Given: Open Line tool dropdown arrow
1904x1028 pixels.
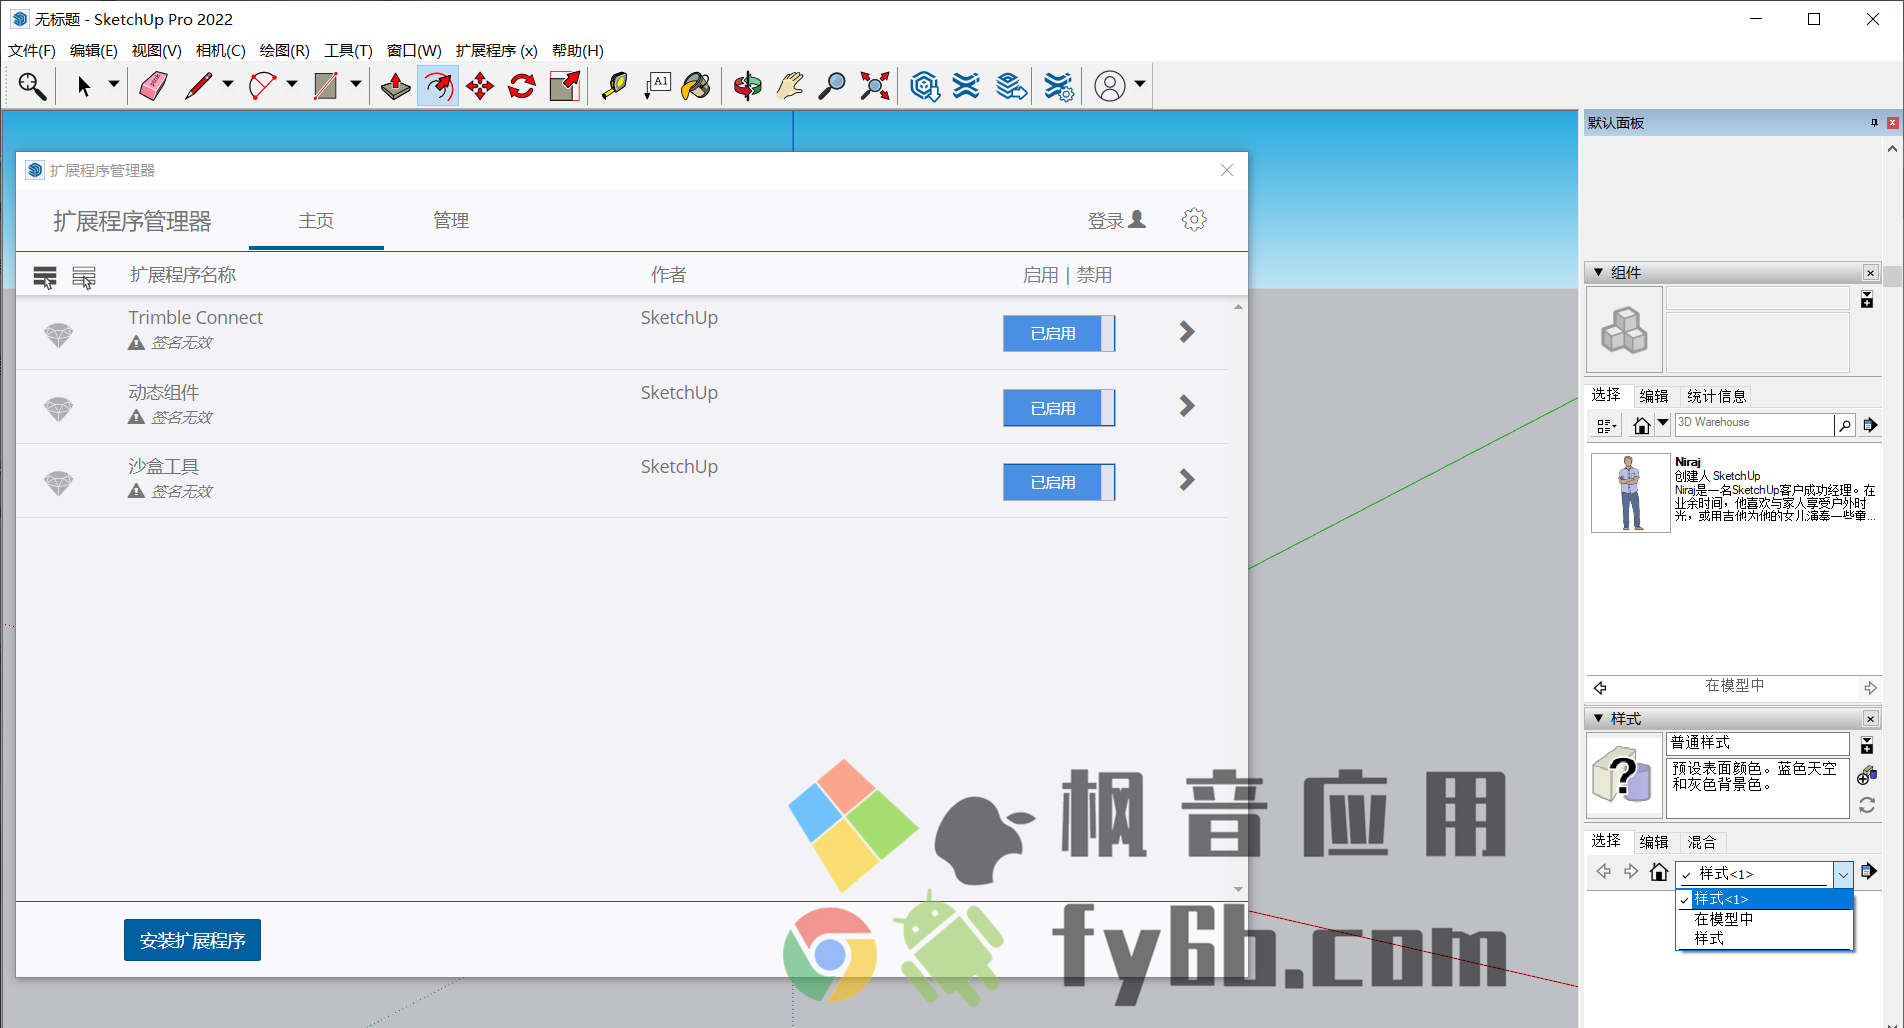Looking at the screenshot, I should tap(228, 85).
